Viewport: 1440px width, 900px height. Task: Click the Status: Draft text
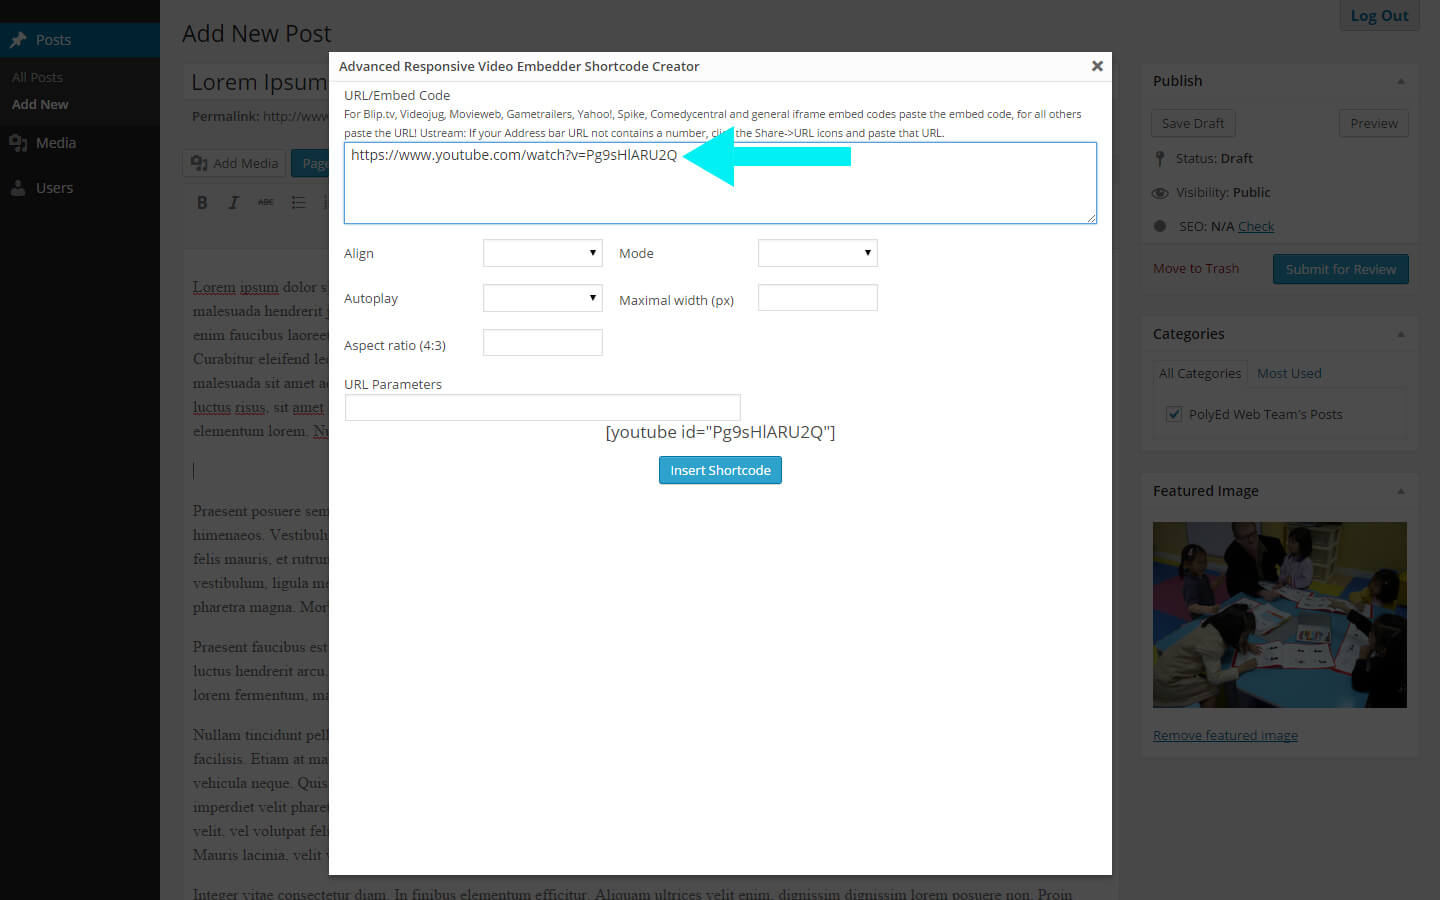(1214, 158)
